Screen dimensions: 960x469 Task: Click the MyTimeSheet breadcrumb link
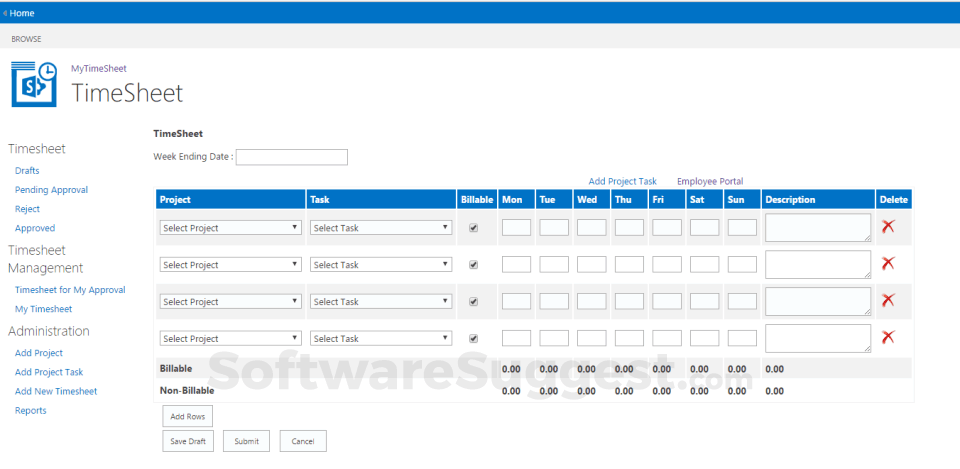pyautogui.click(x=99, y=69)
